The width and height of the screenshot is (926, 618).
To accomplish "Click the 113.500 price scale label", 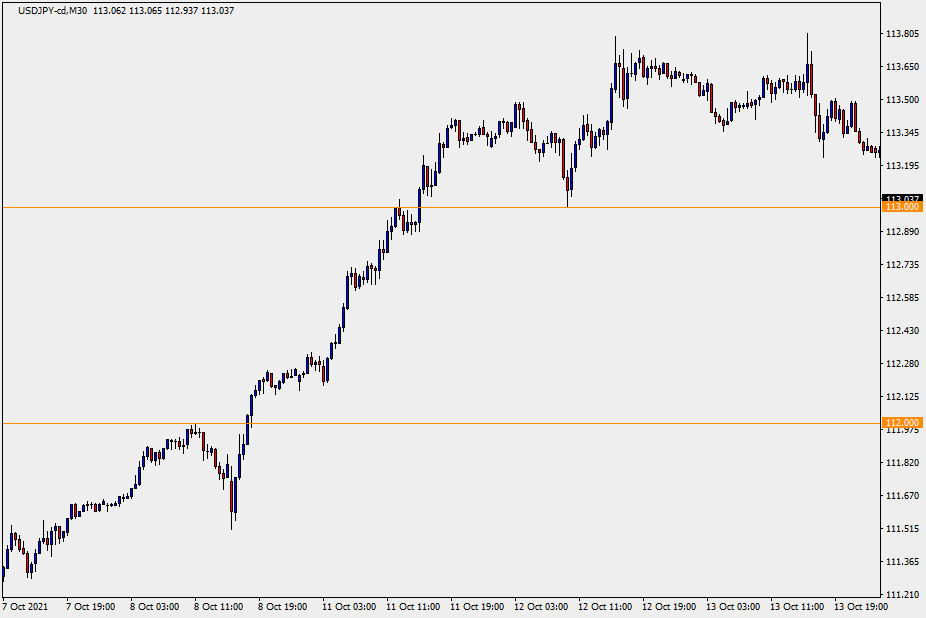I will tap(902, 100).
